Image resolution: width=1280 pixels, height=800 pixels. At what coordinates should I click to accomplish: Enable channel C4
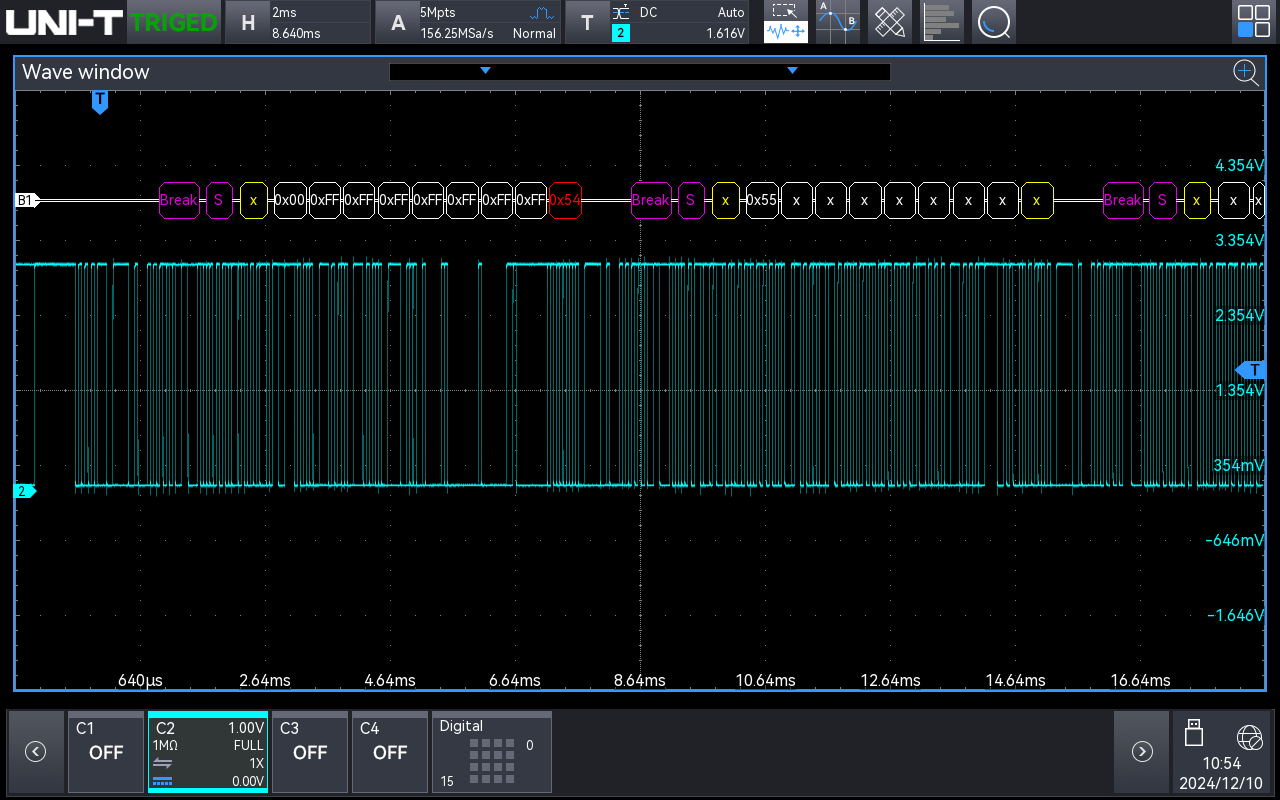(390, 751)
